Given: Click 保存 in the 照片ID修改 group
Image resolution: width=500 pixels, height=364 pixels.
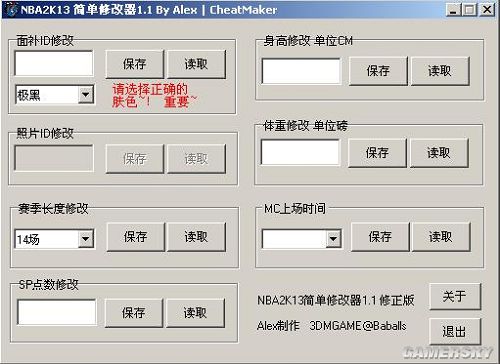Looking at the screenshot, I should pyautogui.click(x=135, y=159).
